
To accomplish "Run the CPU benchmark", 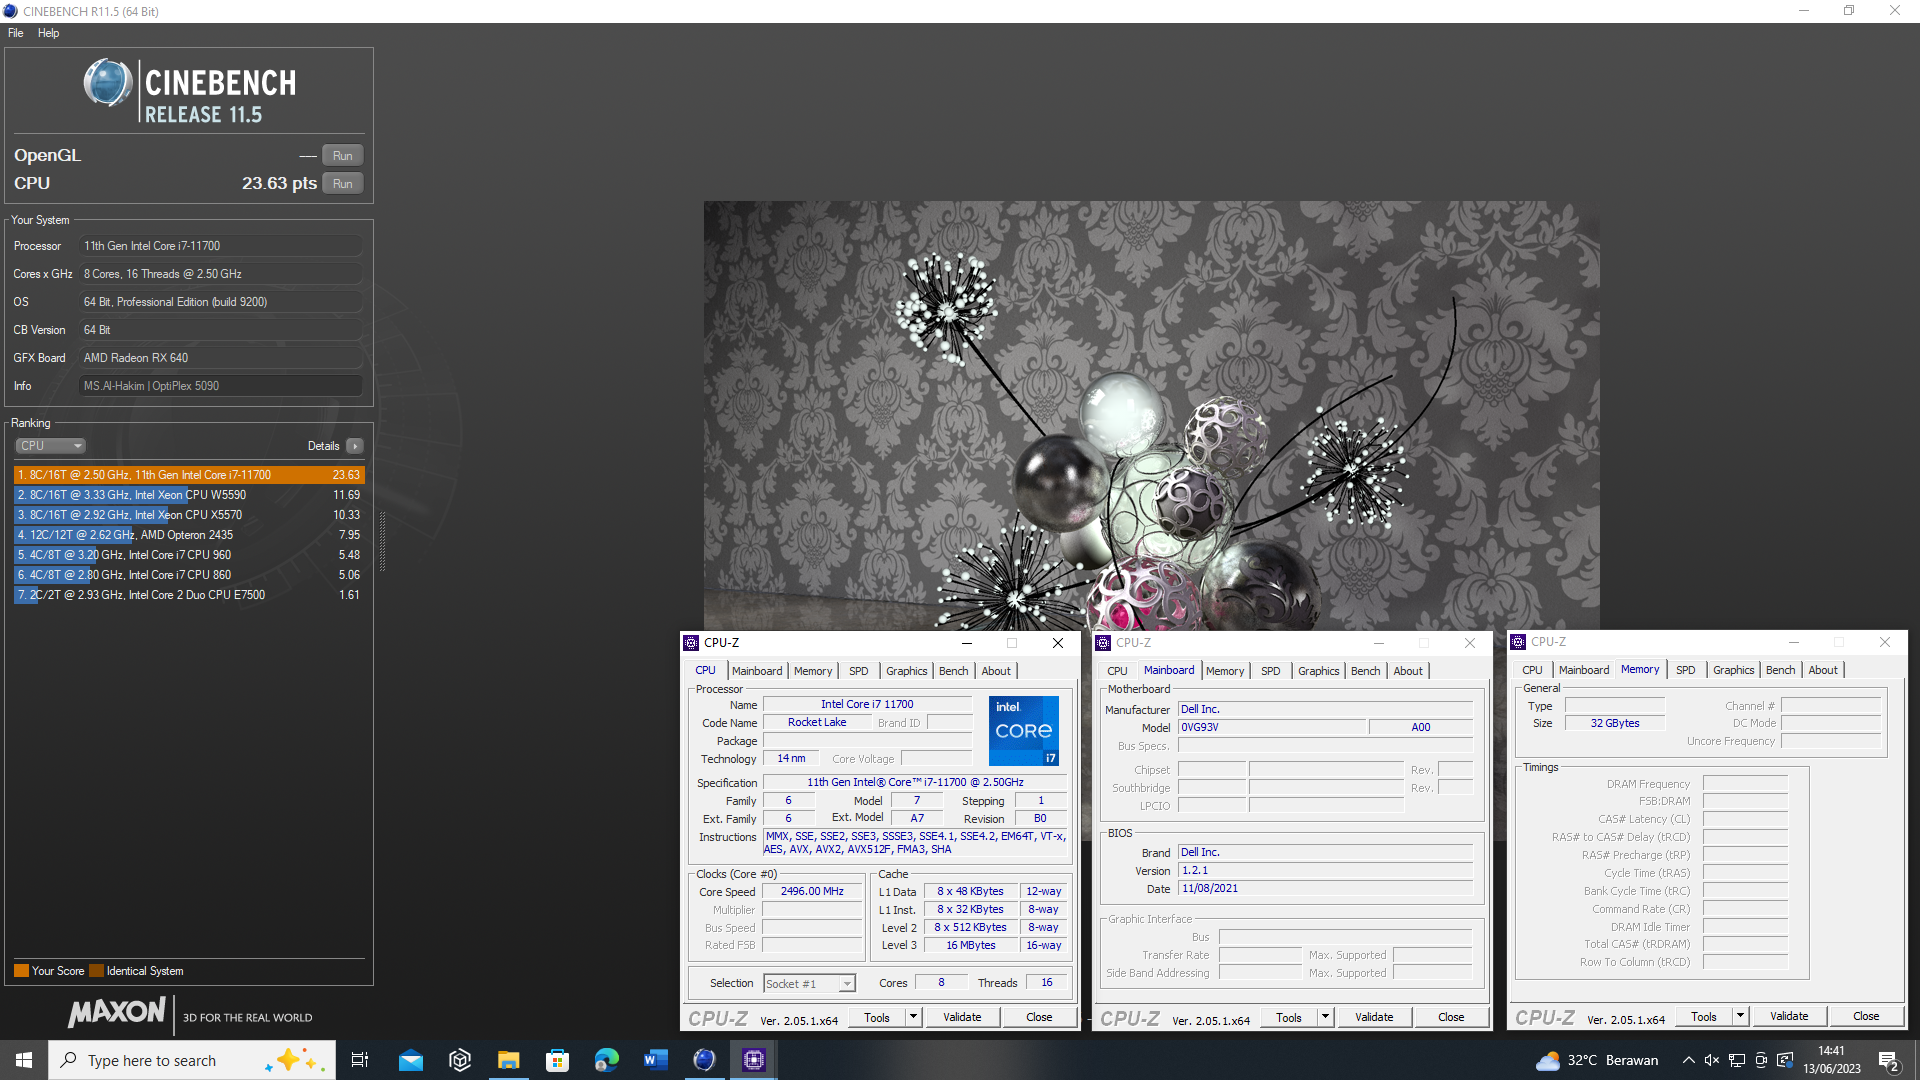I will pos(343,184).
